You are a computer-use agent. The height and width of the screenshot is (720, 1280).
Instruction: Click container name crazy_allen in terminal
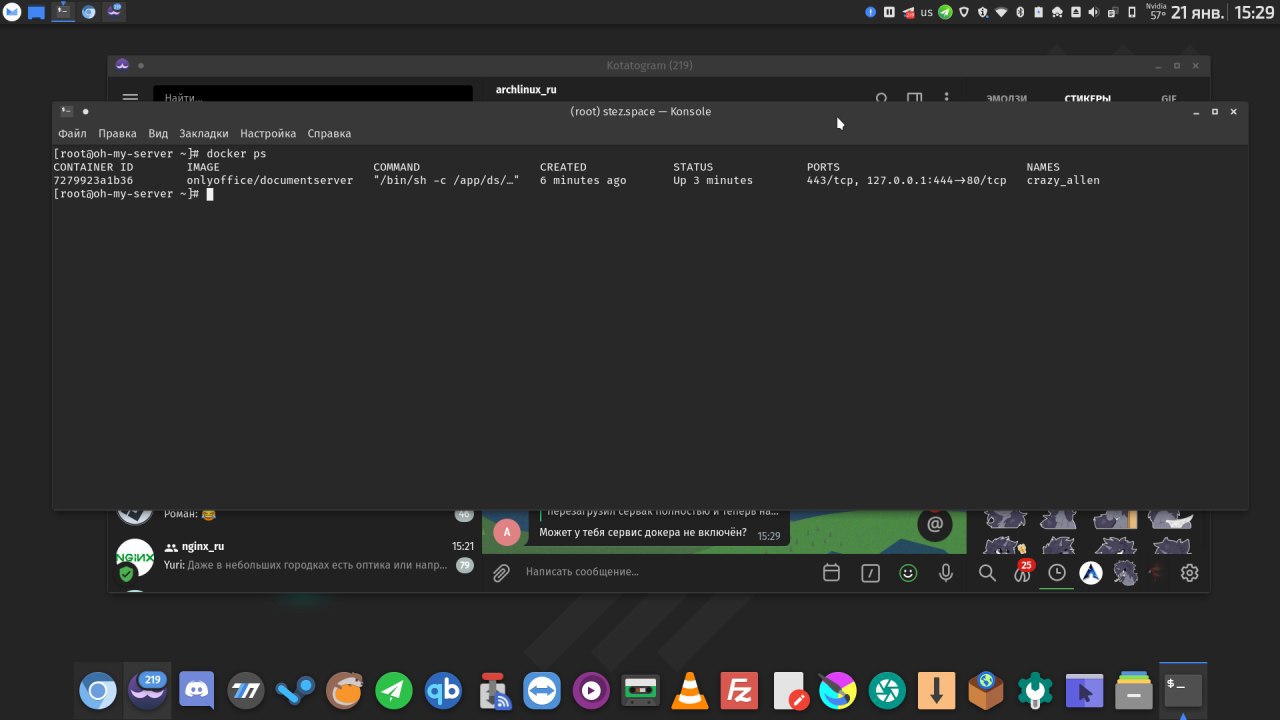pos(1063,181)
